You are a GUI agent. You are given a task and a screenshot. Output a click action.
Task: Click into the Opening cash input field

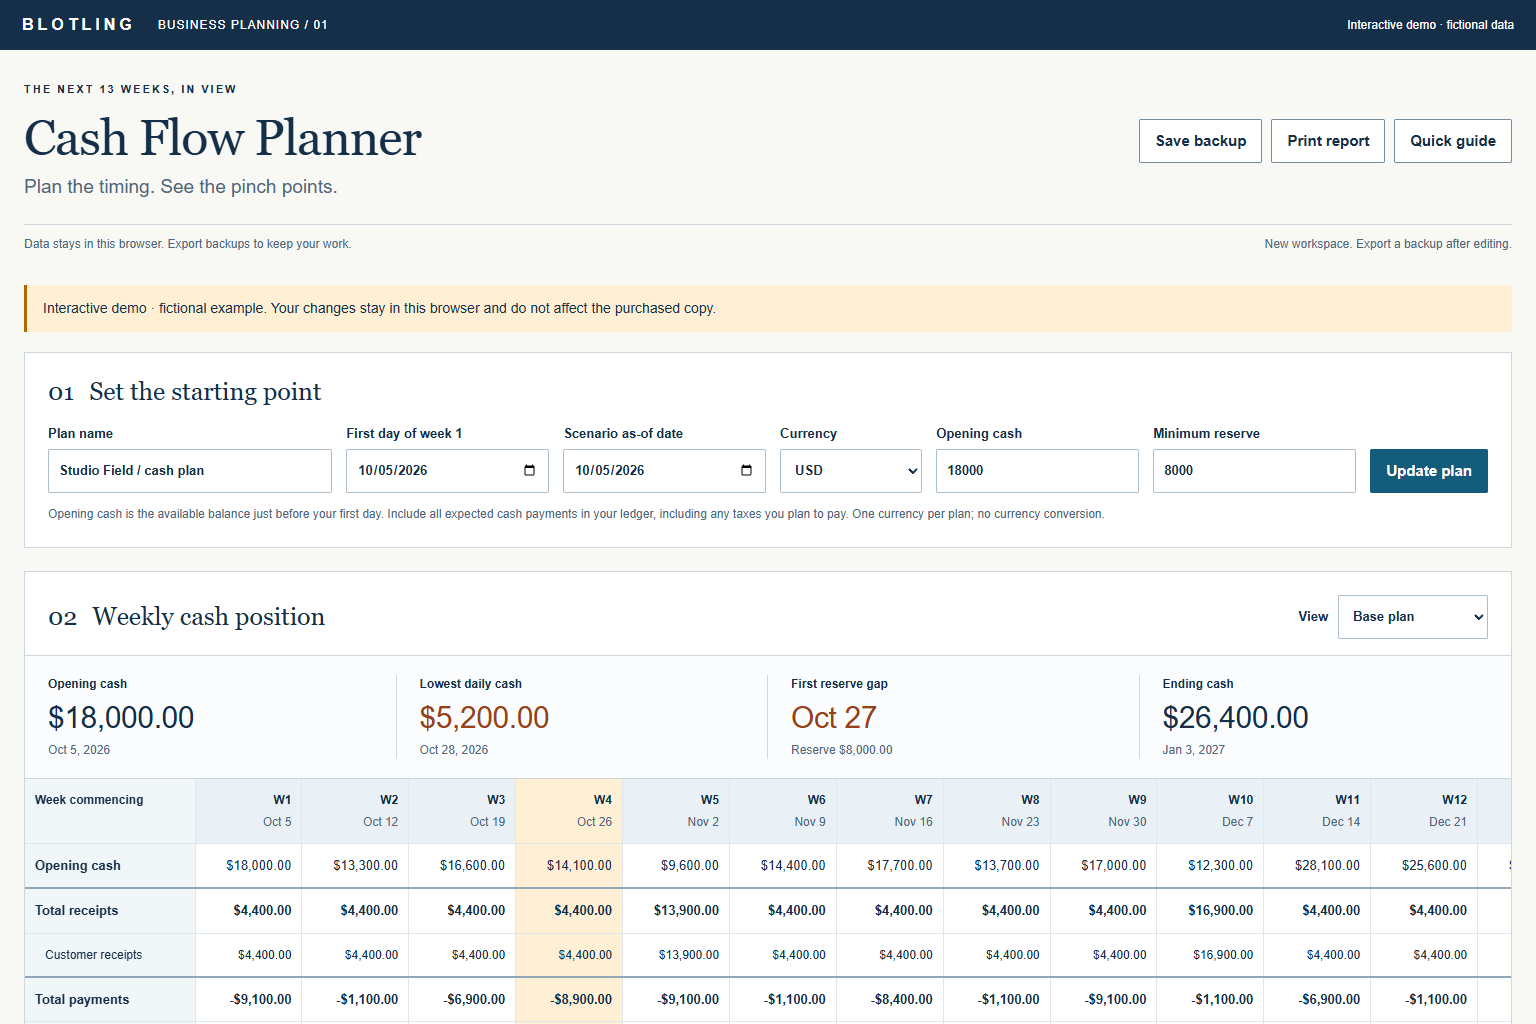pyautogui.click(x=1037, y=471)
